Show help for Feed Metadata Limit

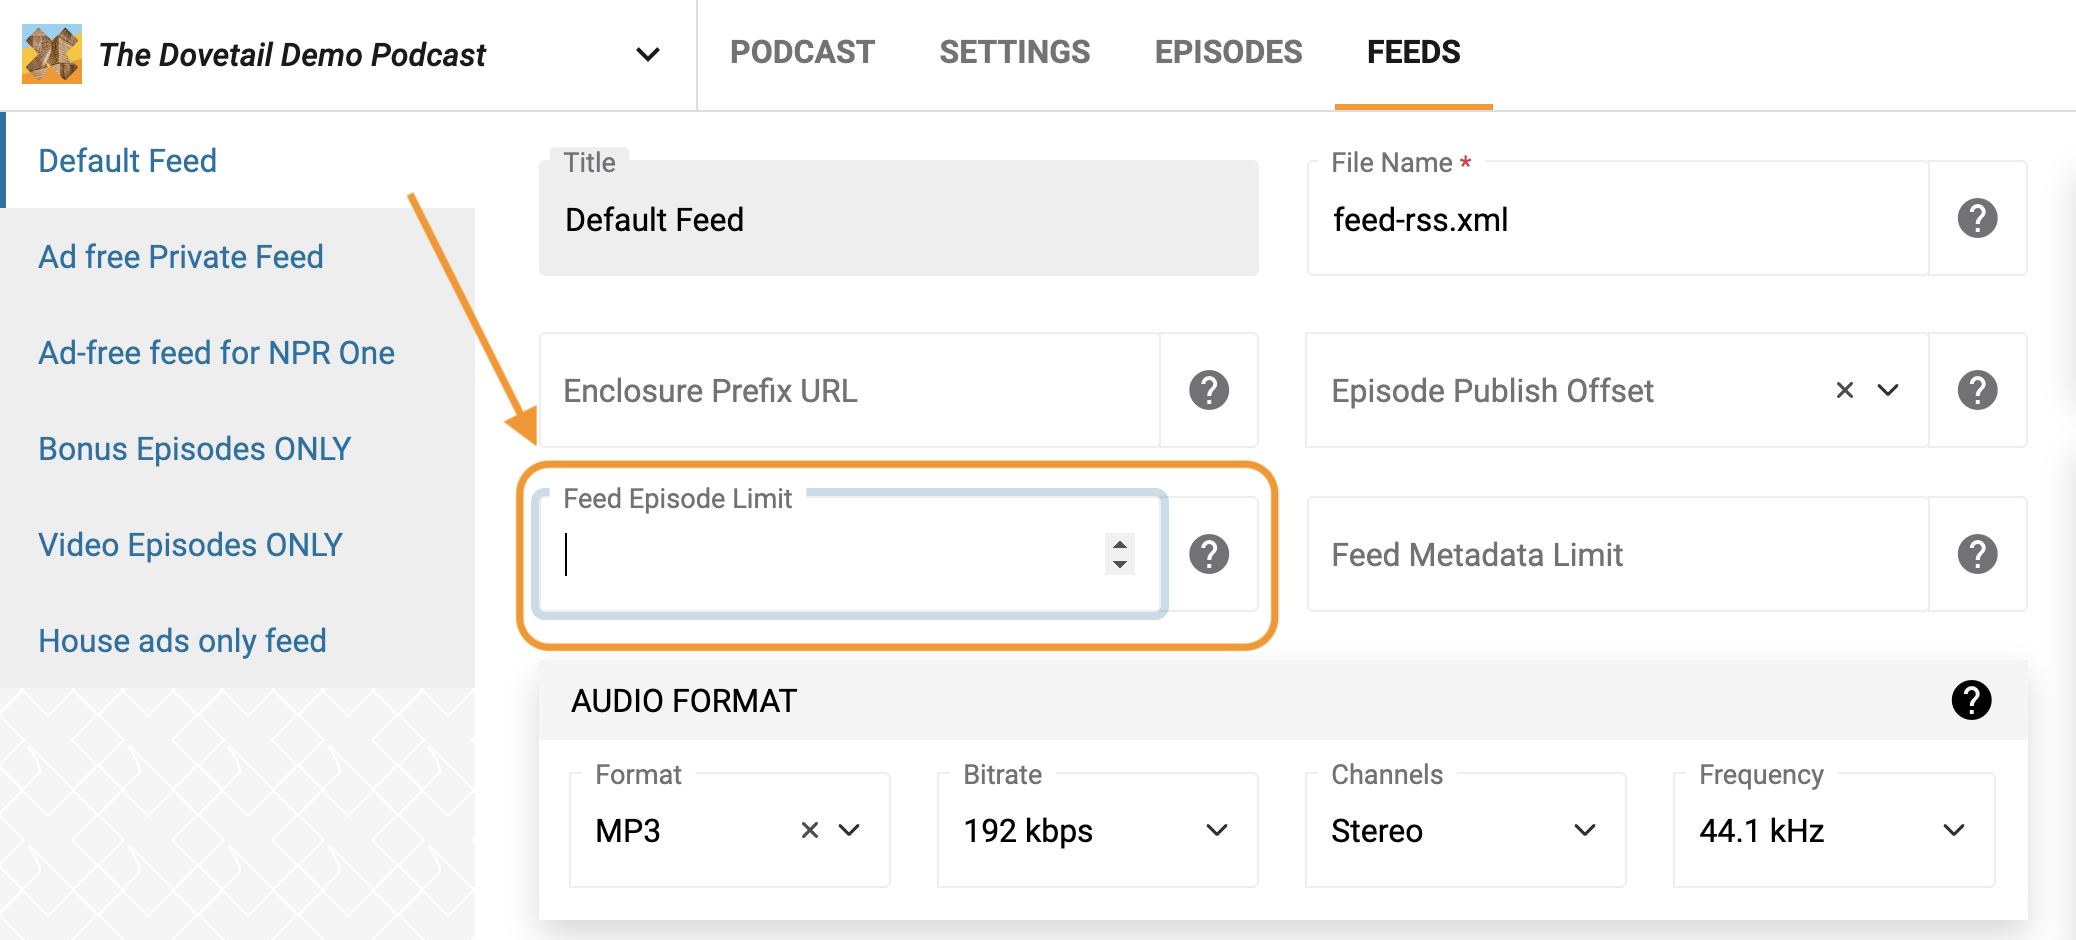[1977, 554]
